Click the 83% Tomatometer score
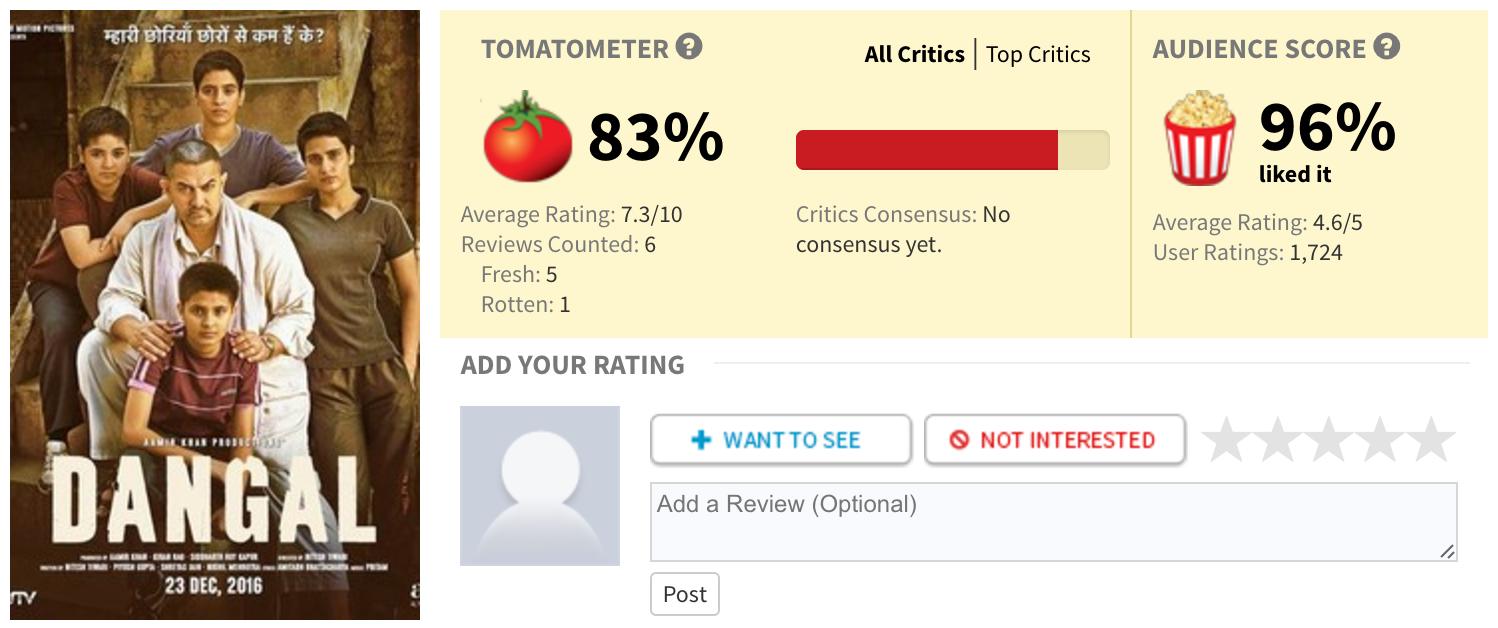 click(x=655, y=138)
